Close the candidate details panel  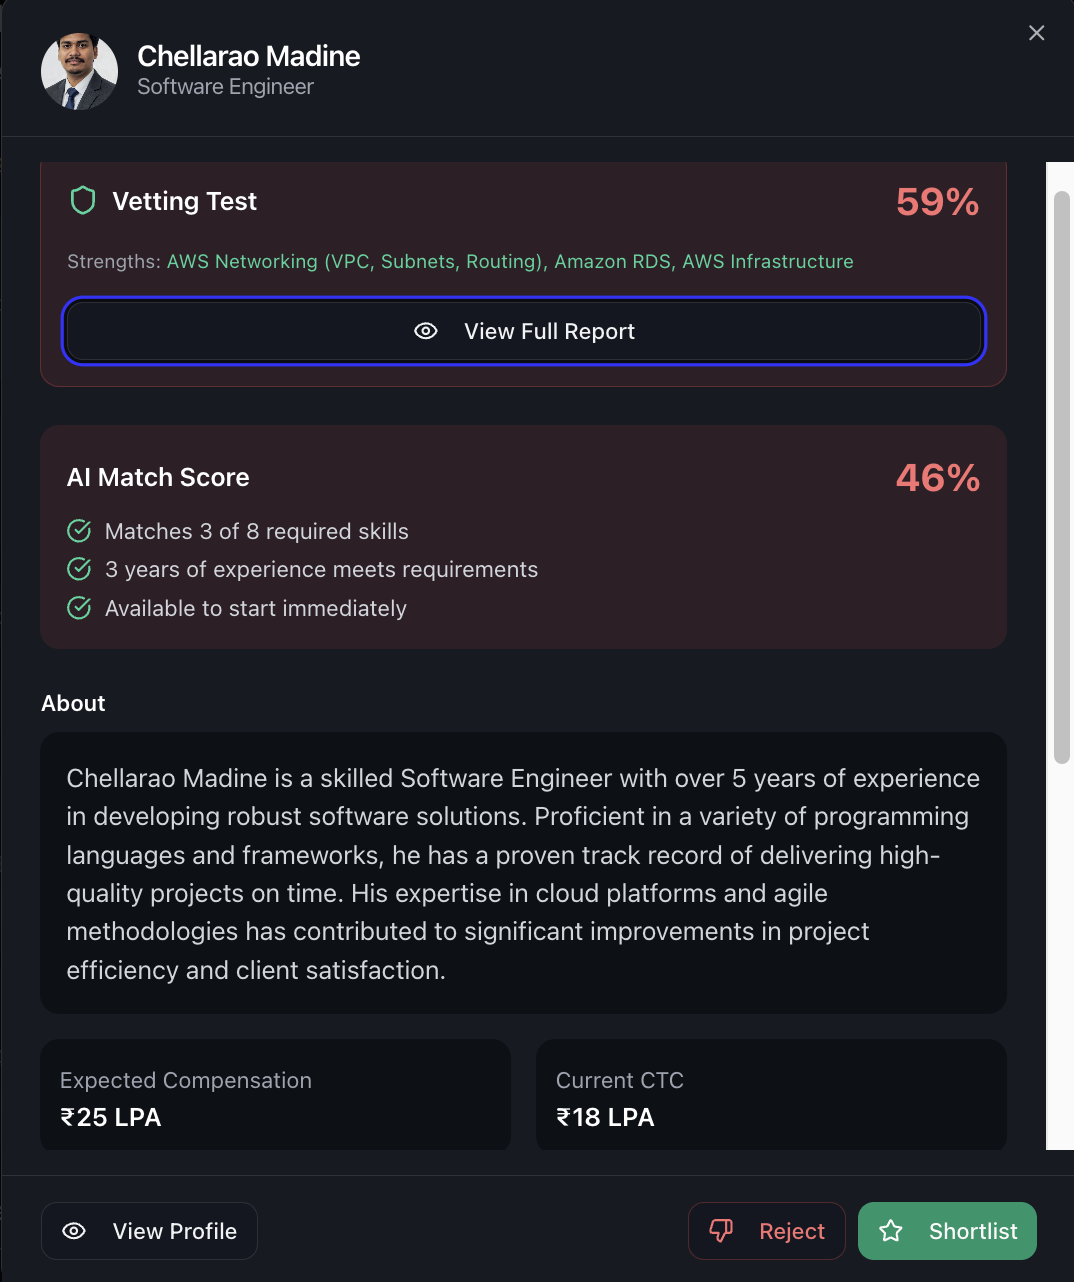point(1037,33)
